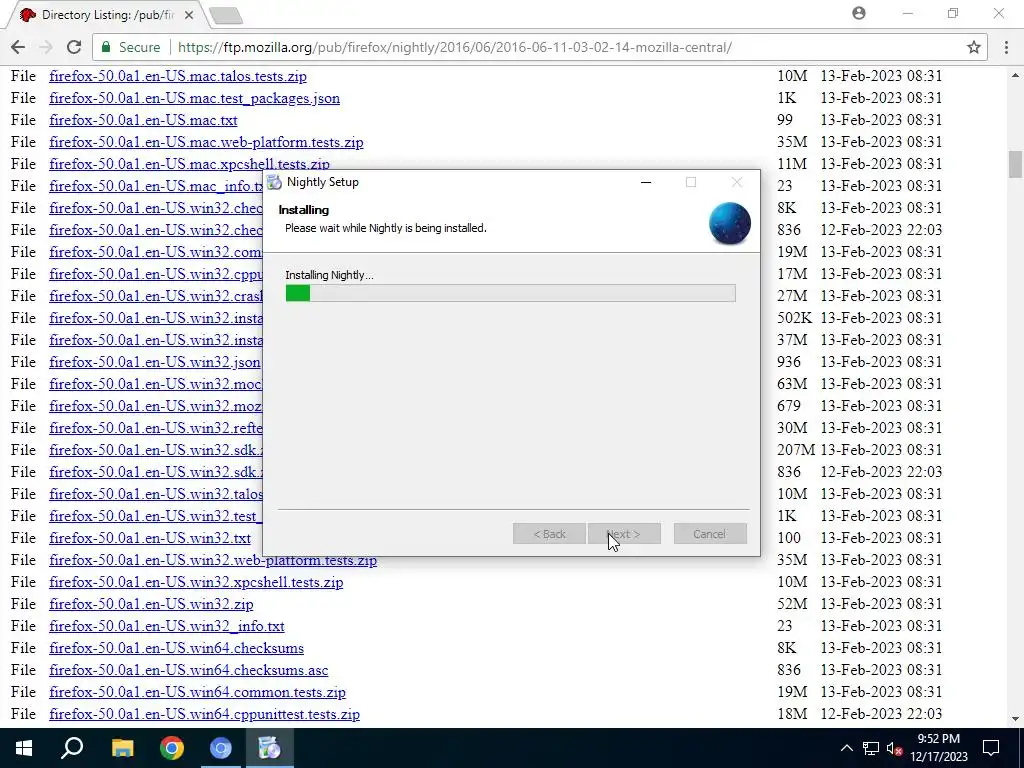This screenshot has width=1024, height=768.
Task: Click the Chrome forward arrow
Action: point(46,47)
